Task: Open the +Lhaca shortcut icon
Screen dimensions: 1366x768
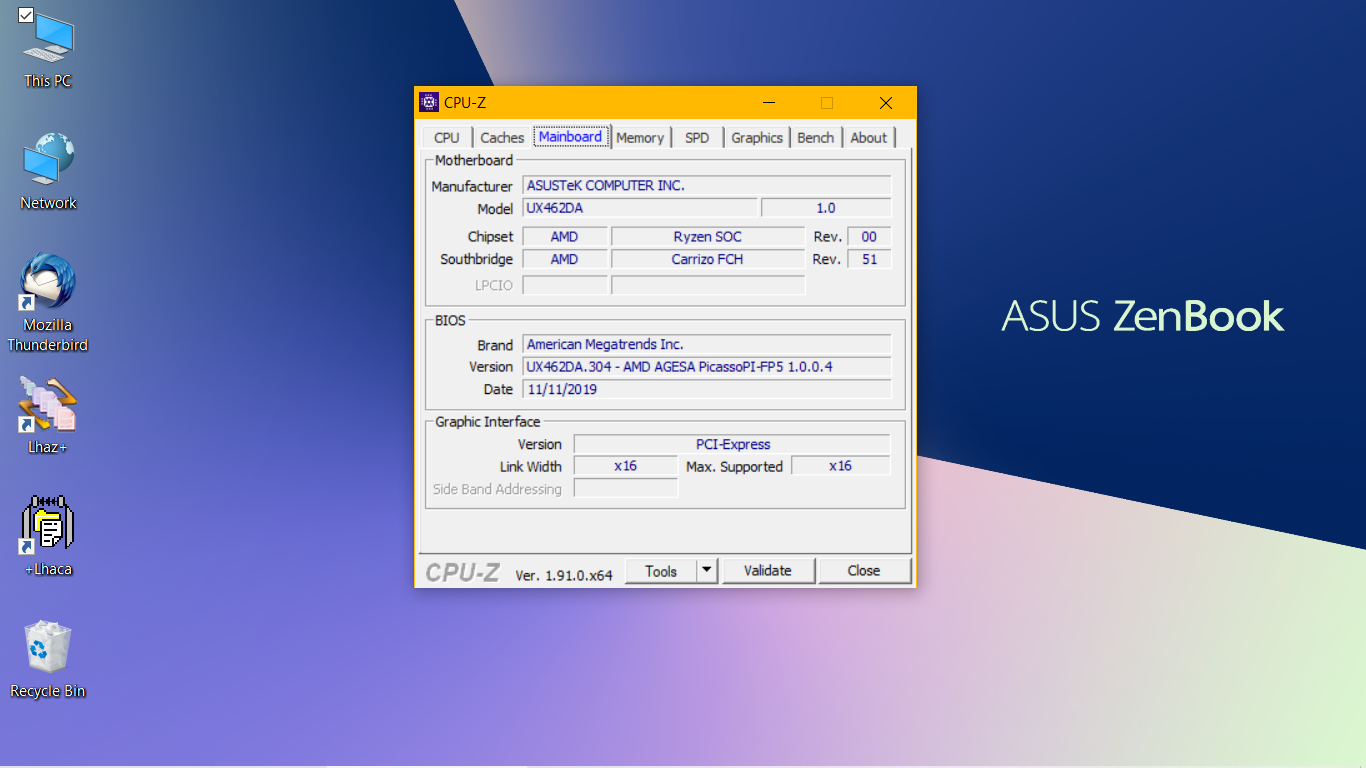Action: [48, 537]
